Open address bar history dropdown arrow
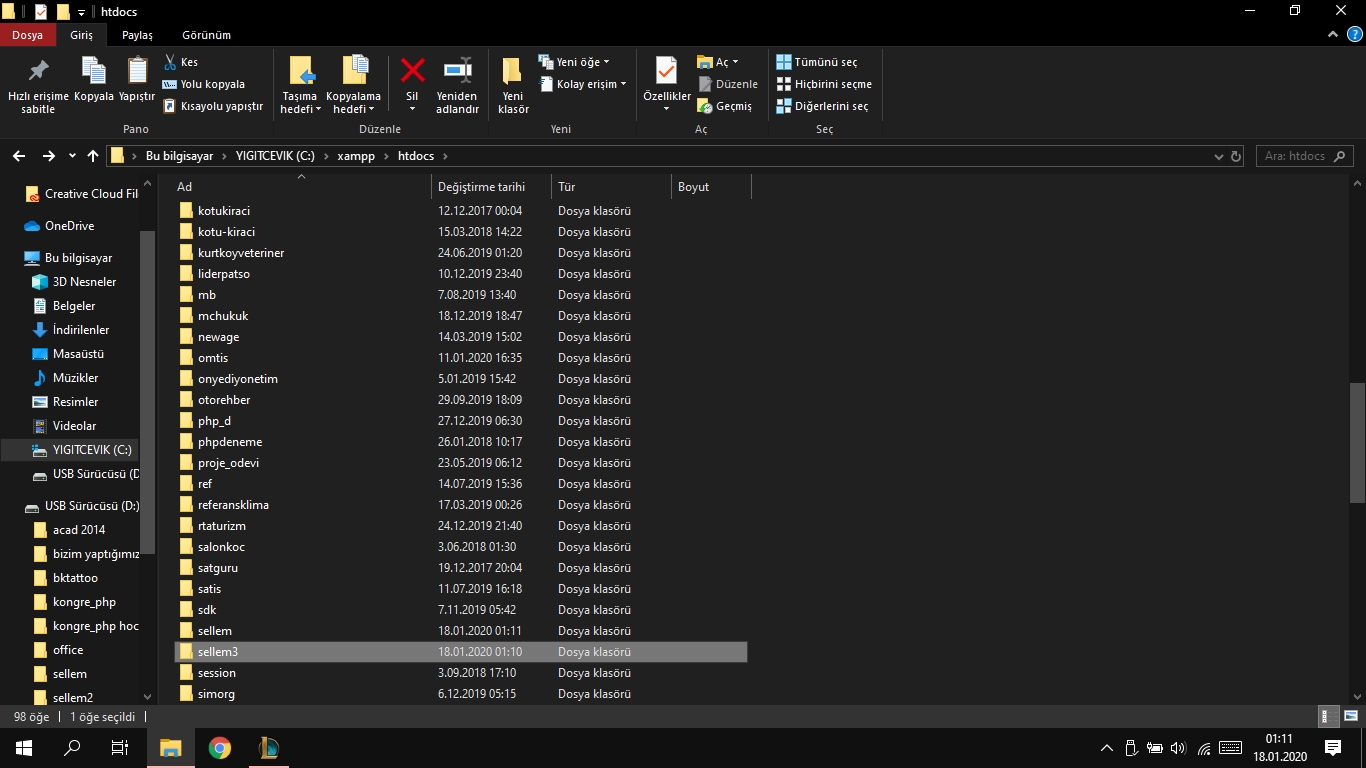The height and width of the screenshot is (768, 1366). pos(1218,156)
